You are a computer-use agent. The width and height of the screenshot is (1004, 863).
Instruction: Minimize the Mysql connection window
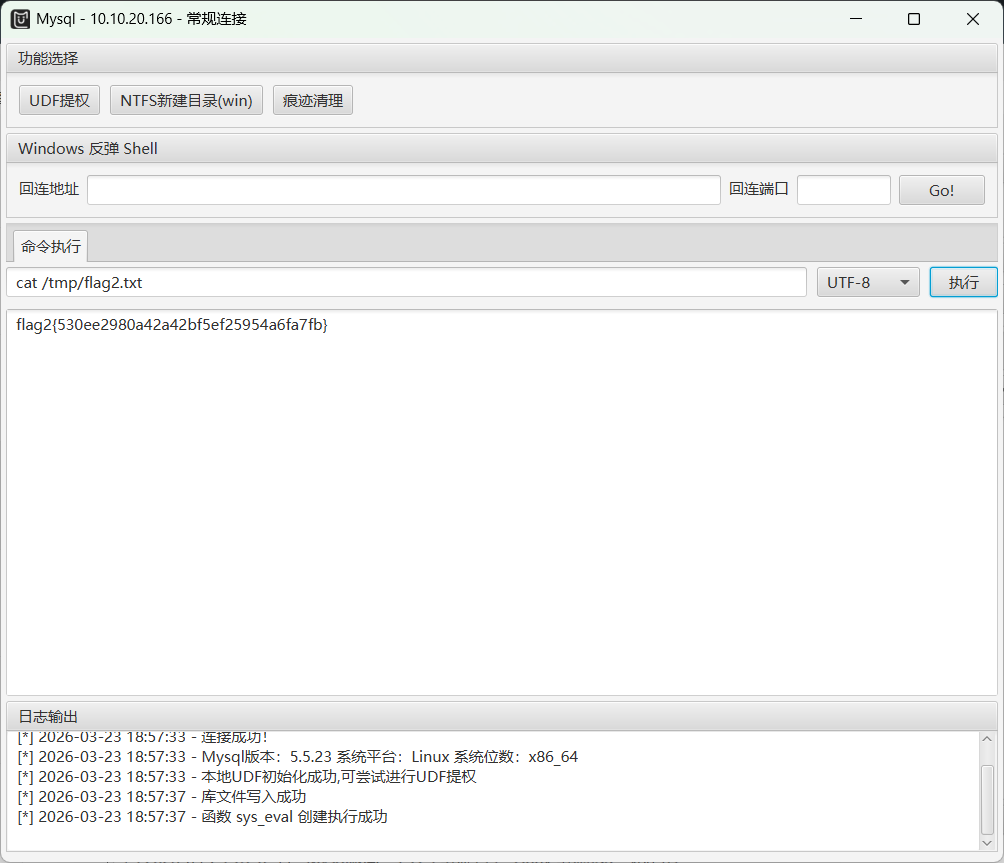(x=855, y=19)
